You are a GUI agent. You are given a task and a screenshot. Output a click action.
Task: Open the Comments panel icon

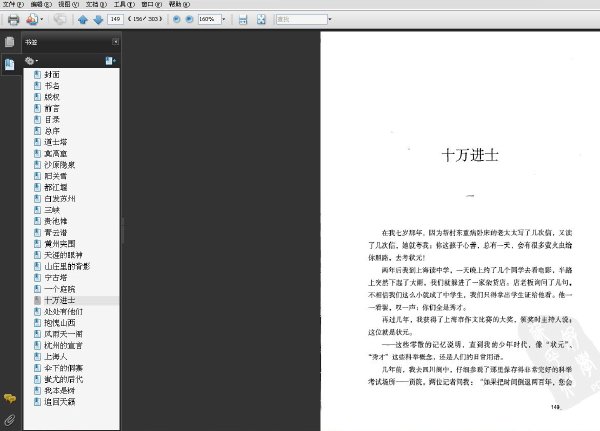pos(10,398)
